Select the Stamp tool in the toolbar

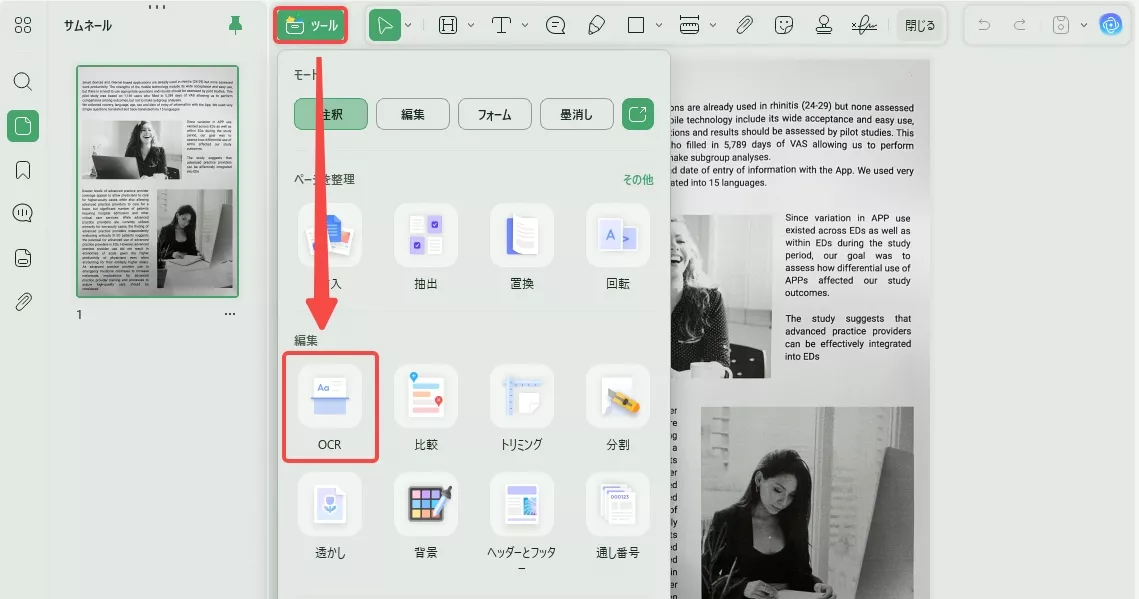pyautogui.click(x=823, y=24)
